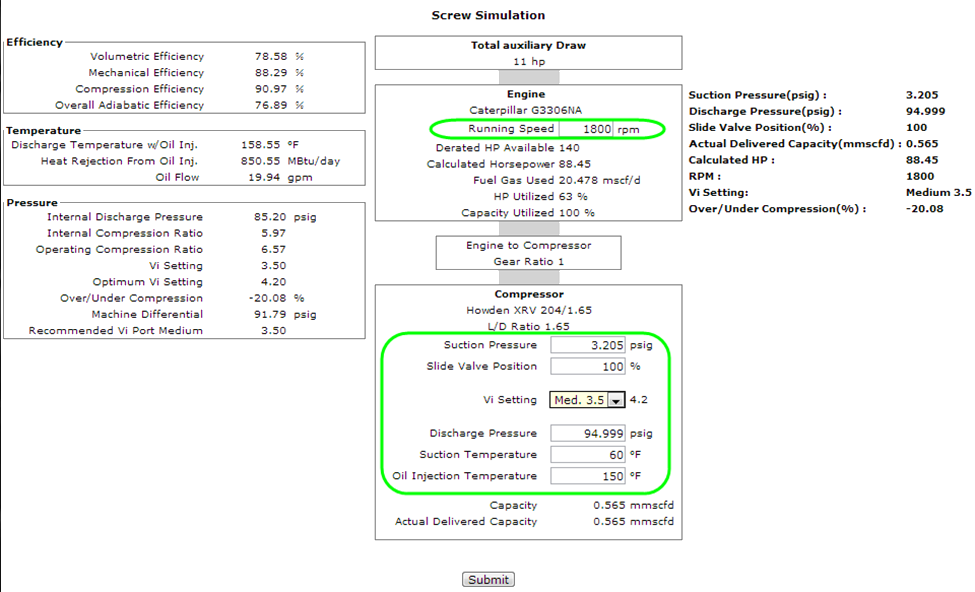
Task: Click the Oil Injection Temperature input field
Action: pos(588,476)
